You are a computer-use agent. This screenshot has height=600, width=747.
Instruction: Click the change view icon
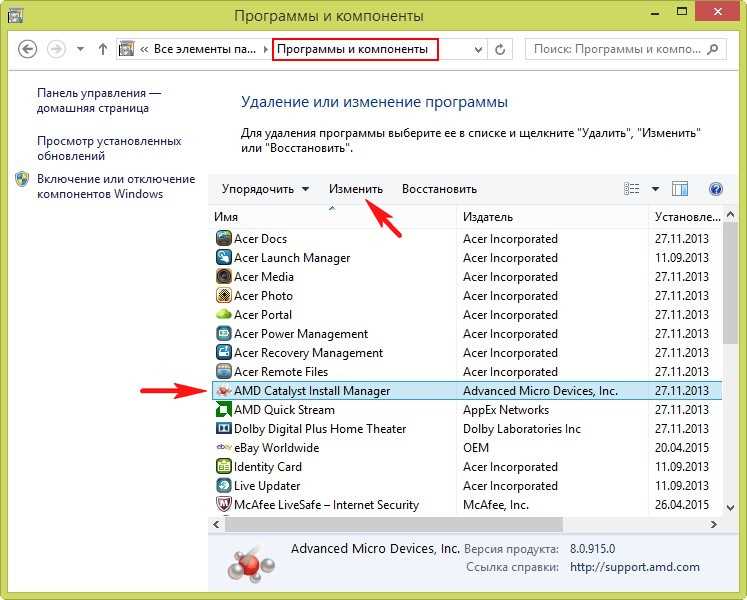pos(632,189)
